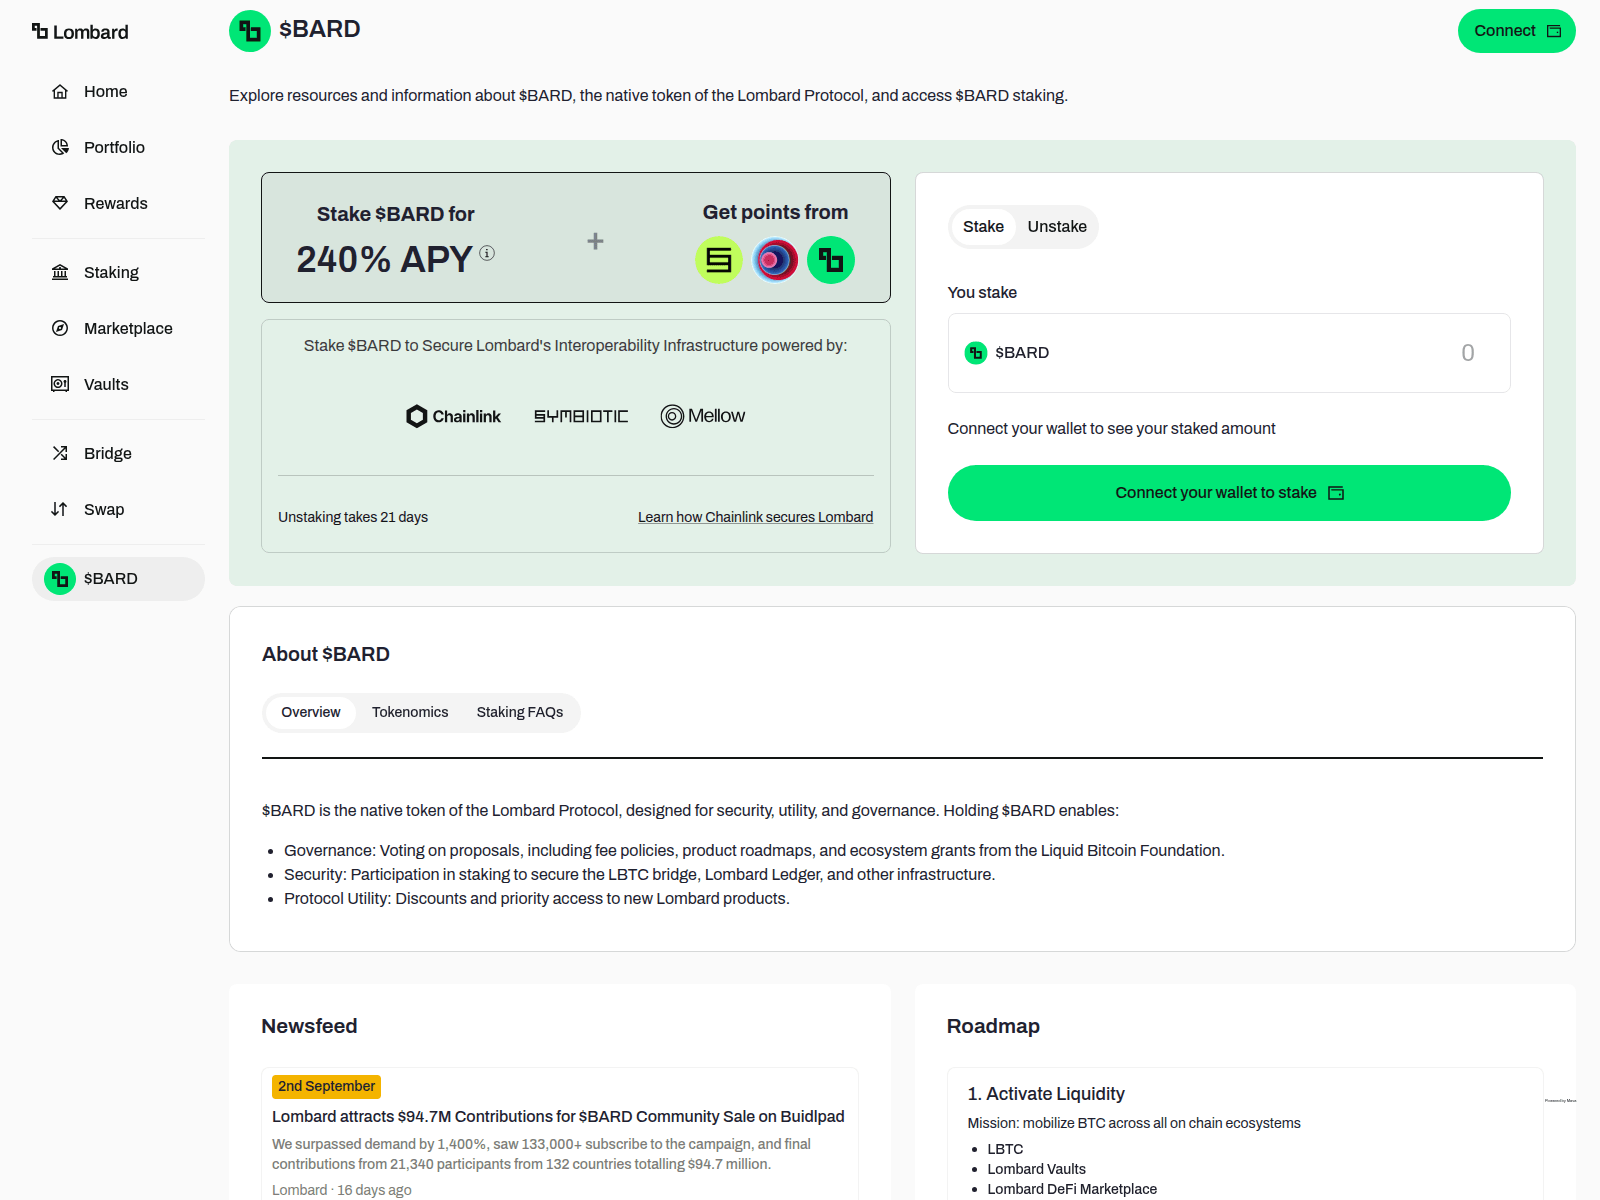The width and height of the screenshot is (1600, 1200).
Task: Select the Stake toggle option
Action: tap(983, 227)
